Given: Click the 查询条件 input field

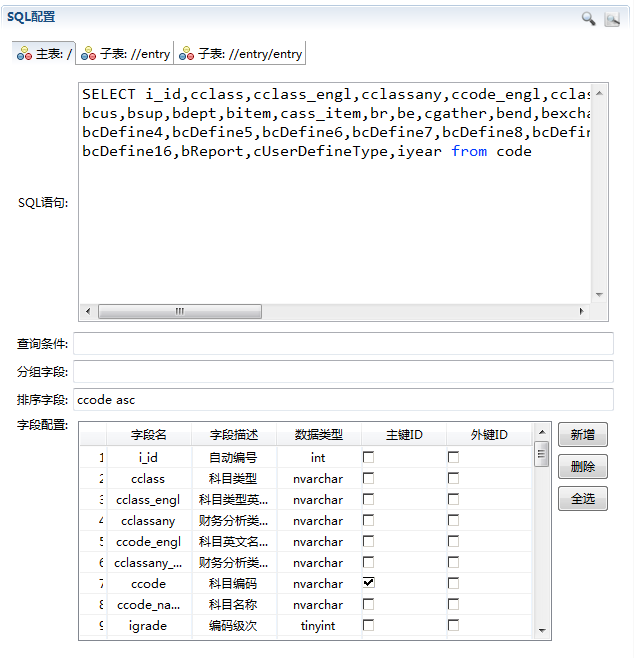Looking at the screenshot, I should point(343,344).
